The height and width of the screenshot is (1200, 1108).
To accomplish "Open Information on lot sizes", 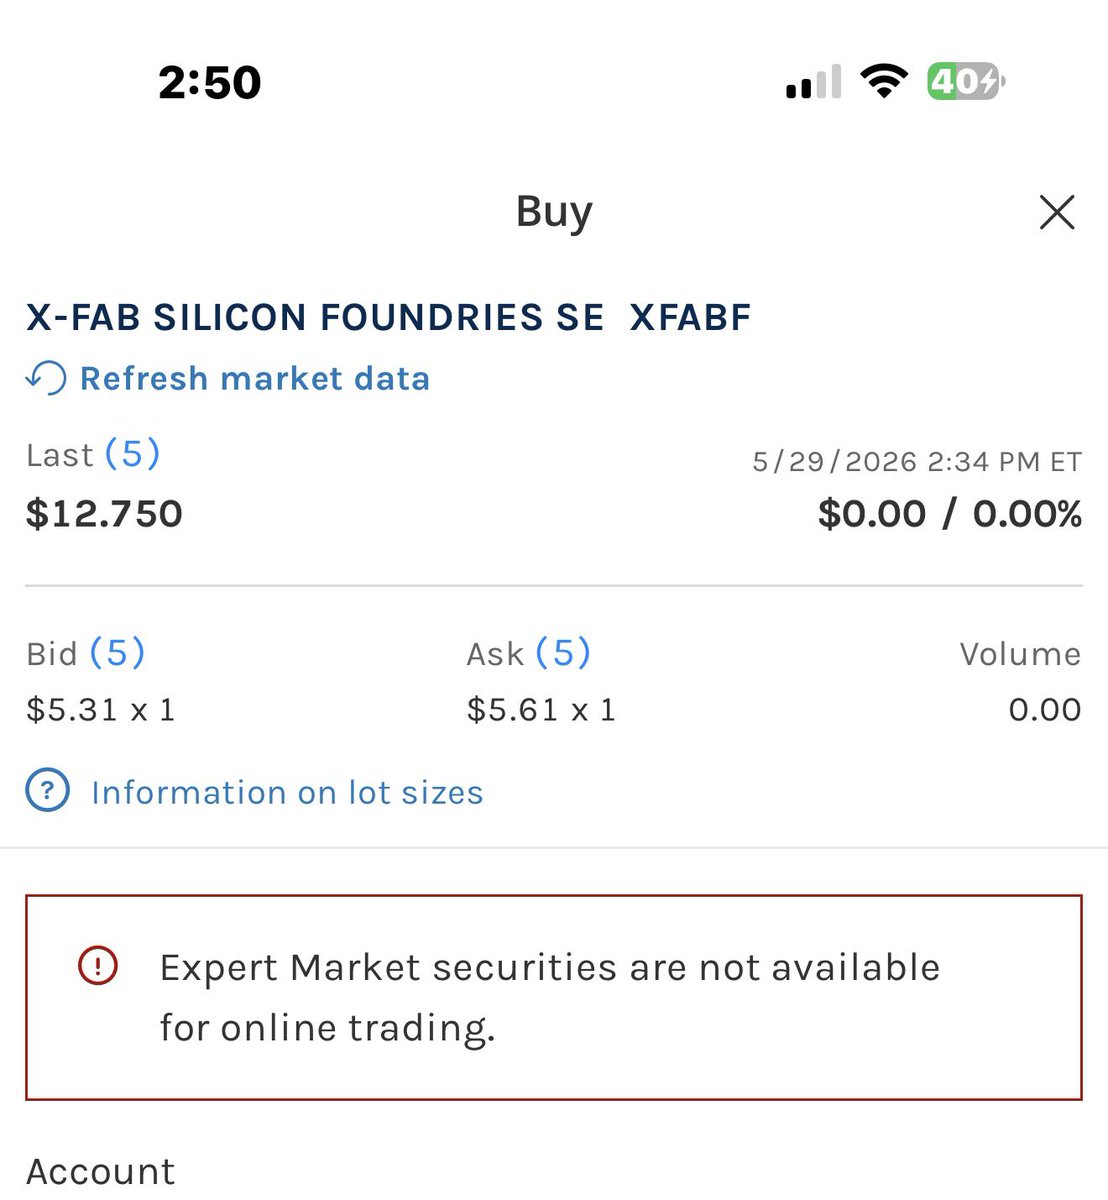I will (x=287, y=793).
